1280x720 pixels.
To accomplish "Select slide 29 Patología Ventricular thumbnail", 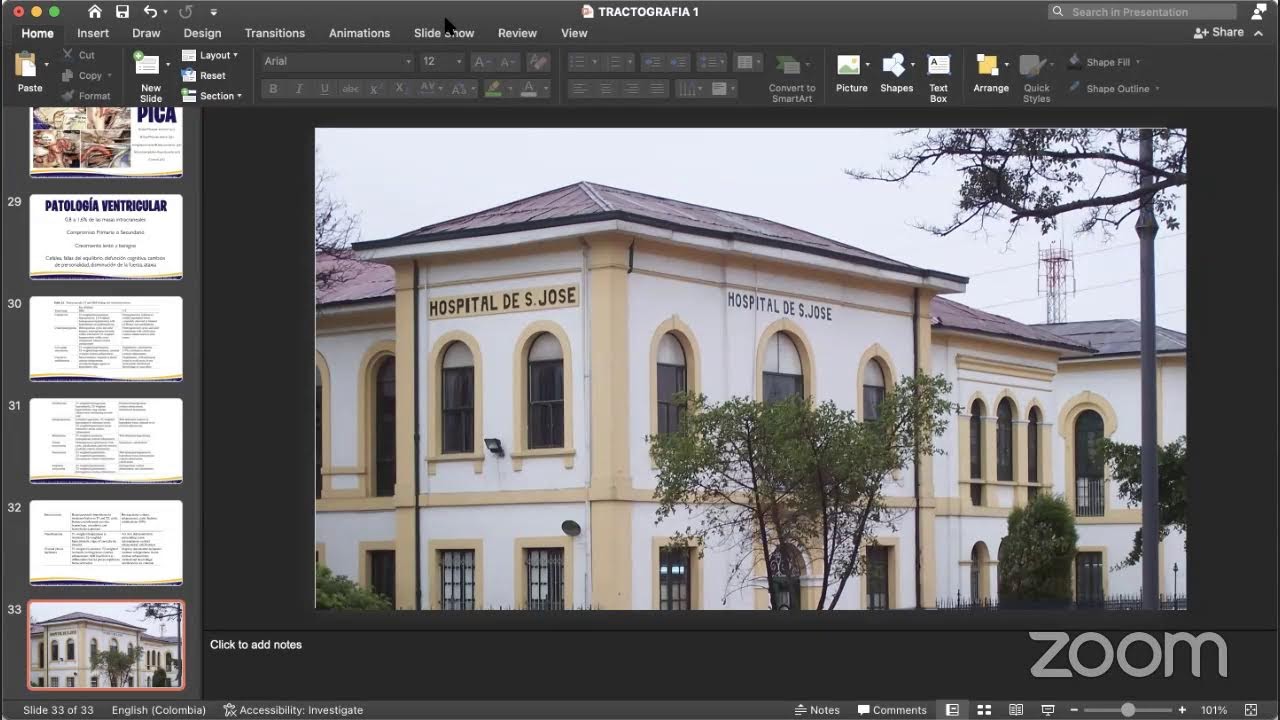I will pos(106,236).
